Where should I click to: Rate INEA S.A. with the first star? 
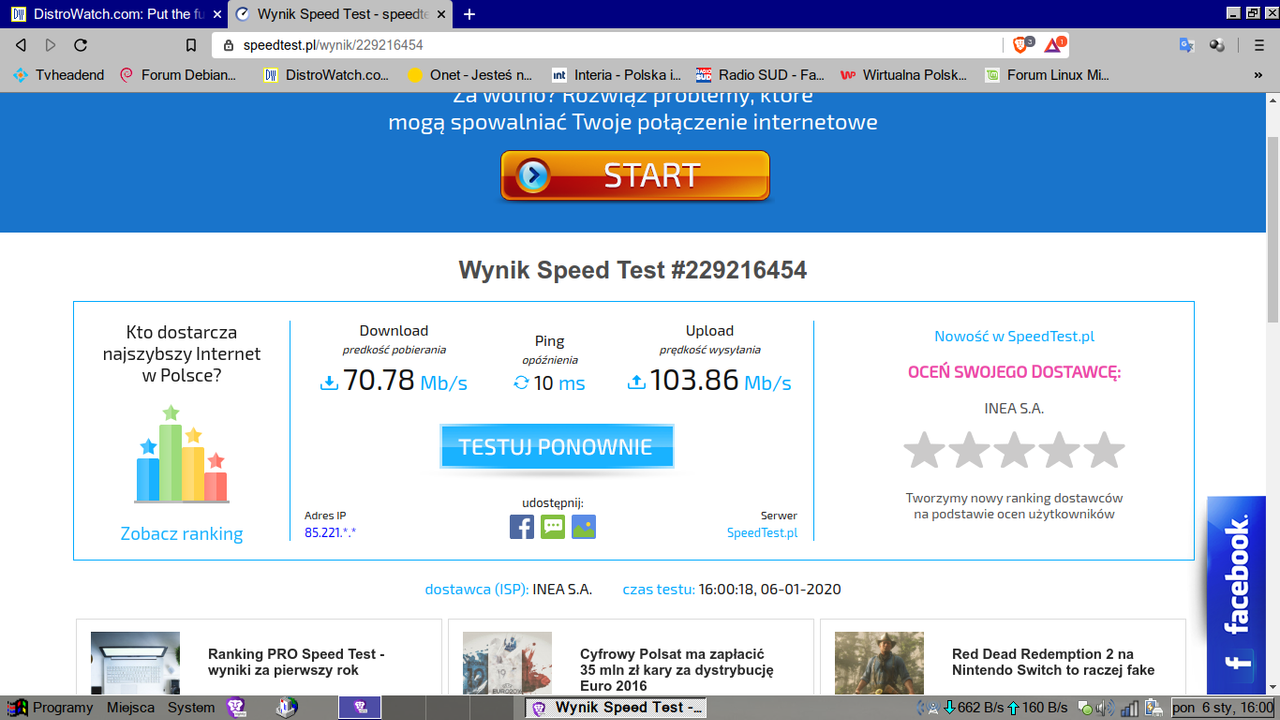point(924,450)
